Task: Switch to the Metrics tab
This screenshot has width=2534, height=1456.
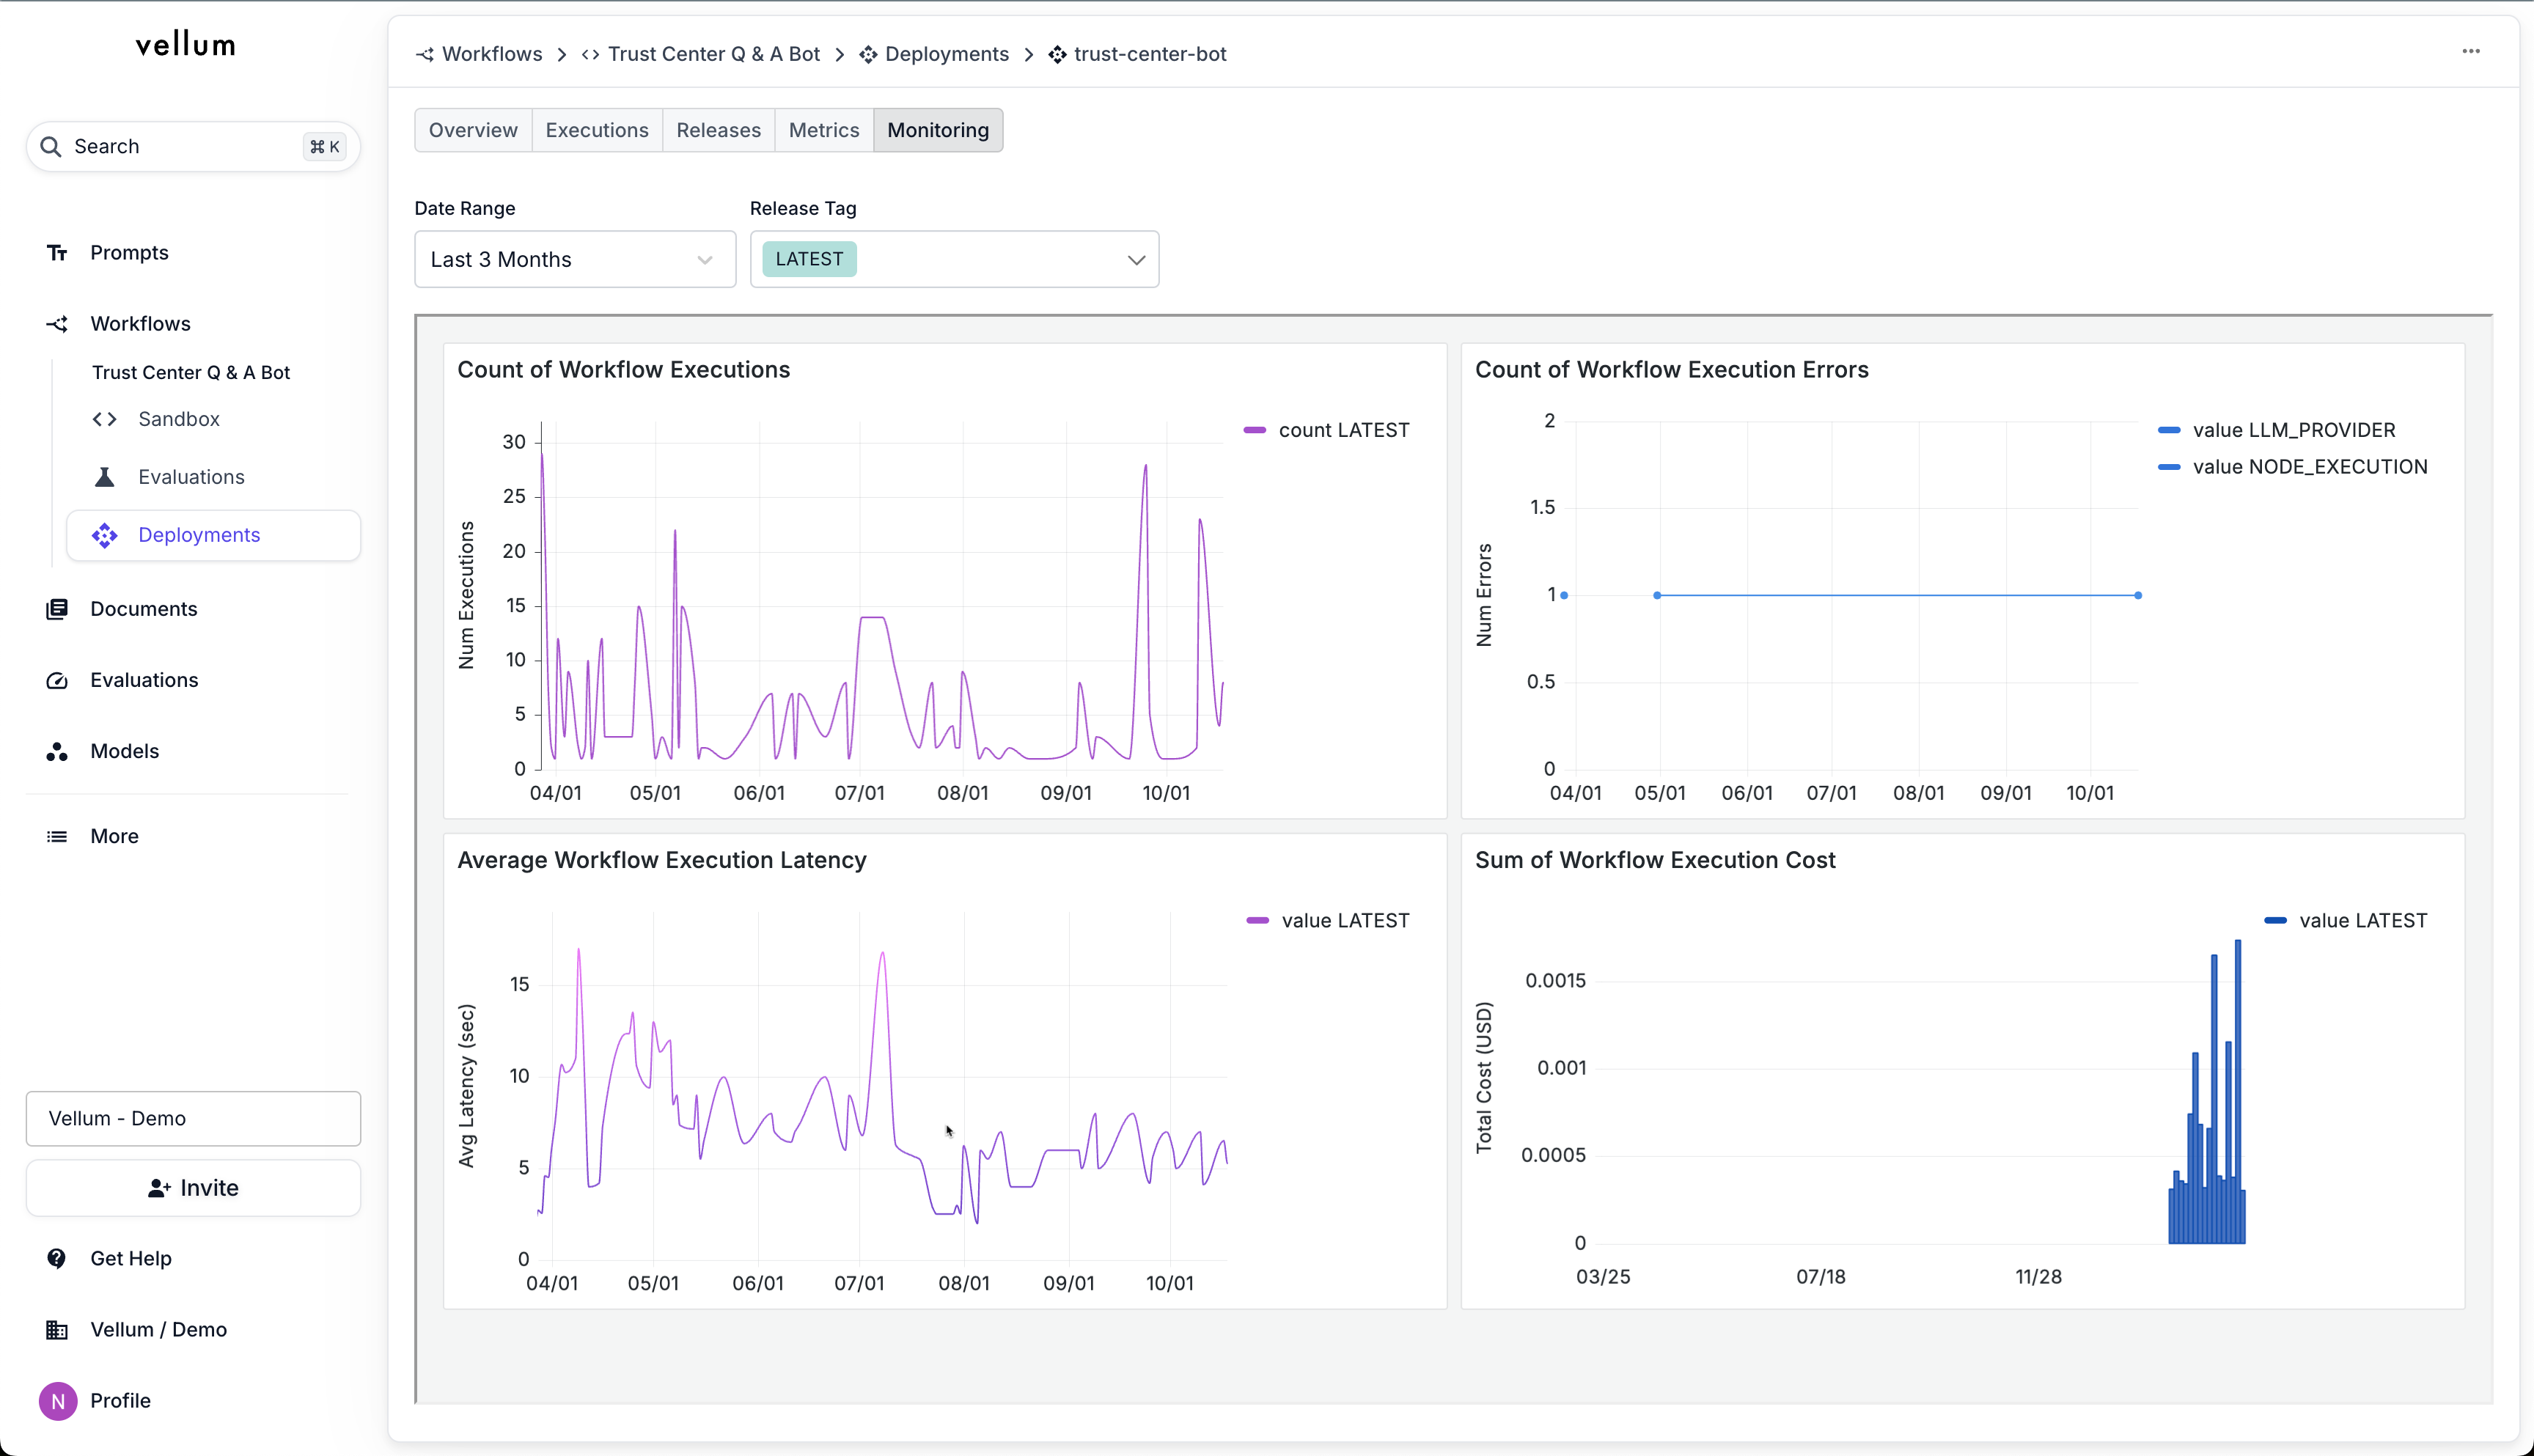Action: (823, 130)
